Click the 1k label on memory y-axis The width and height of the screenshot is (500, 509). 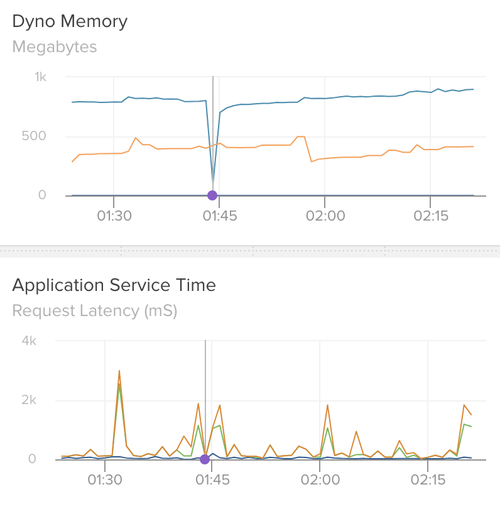40,77
